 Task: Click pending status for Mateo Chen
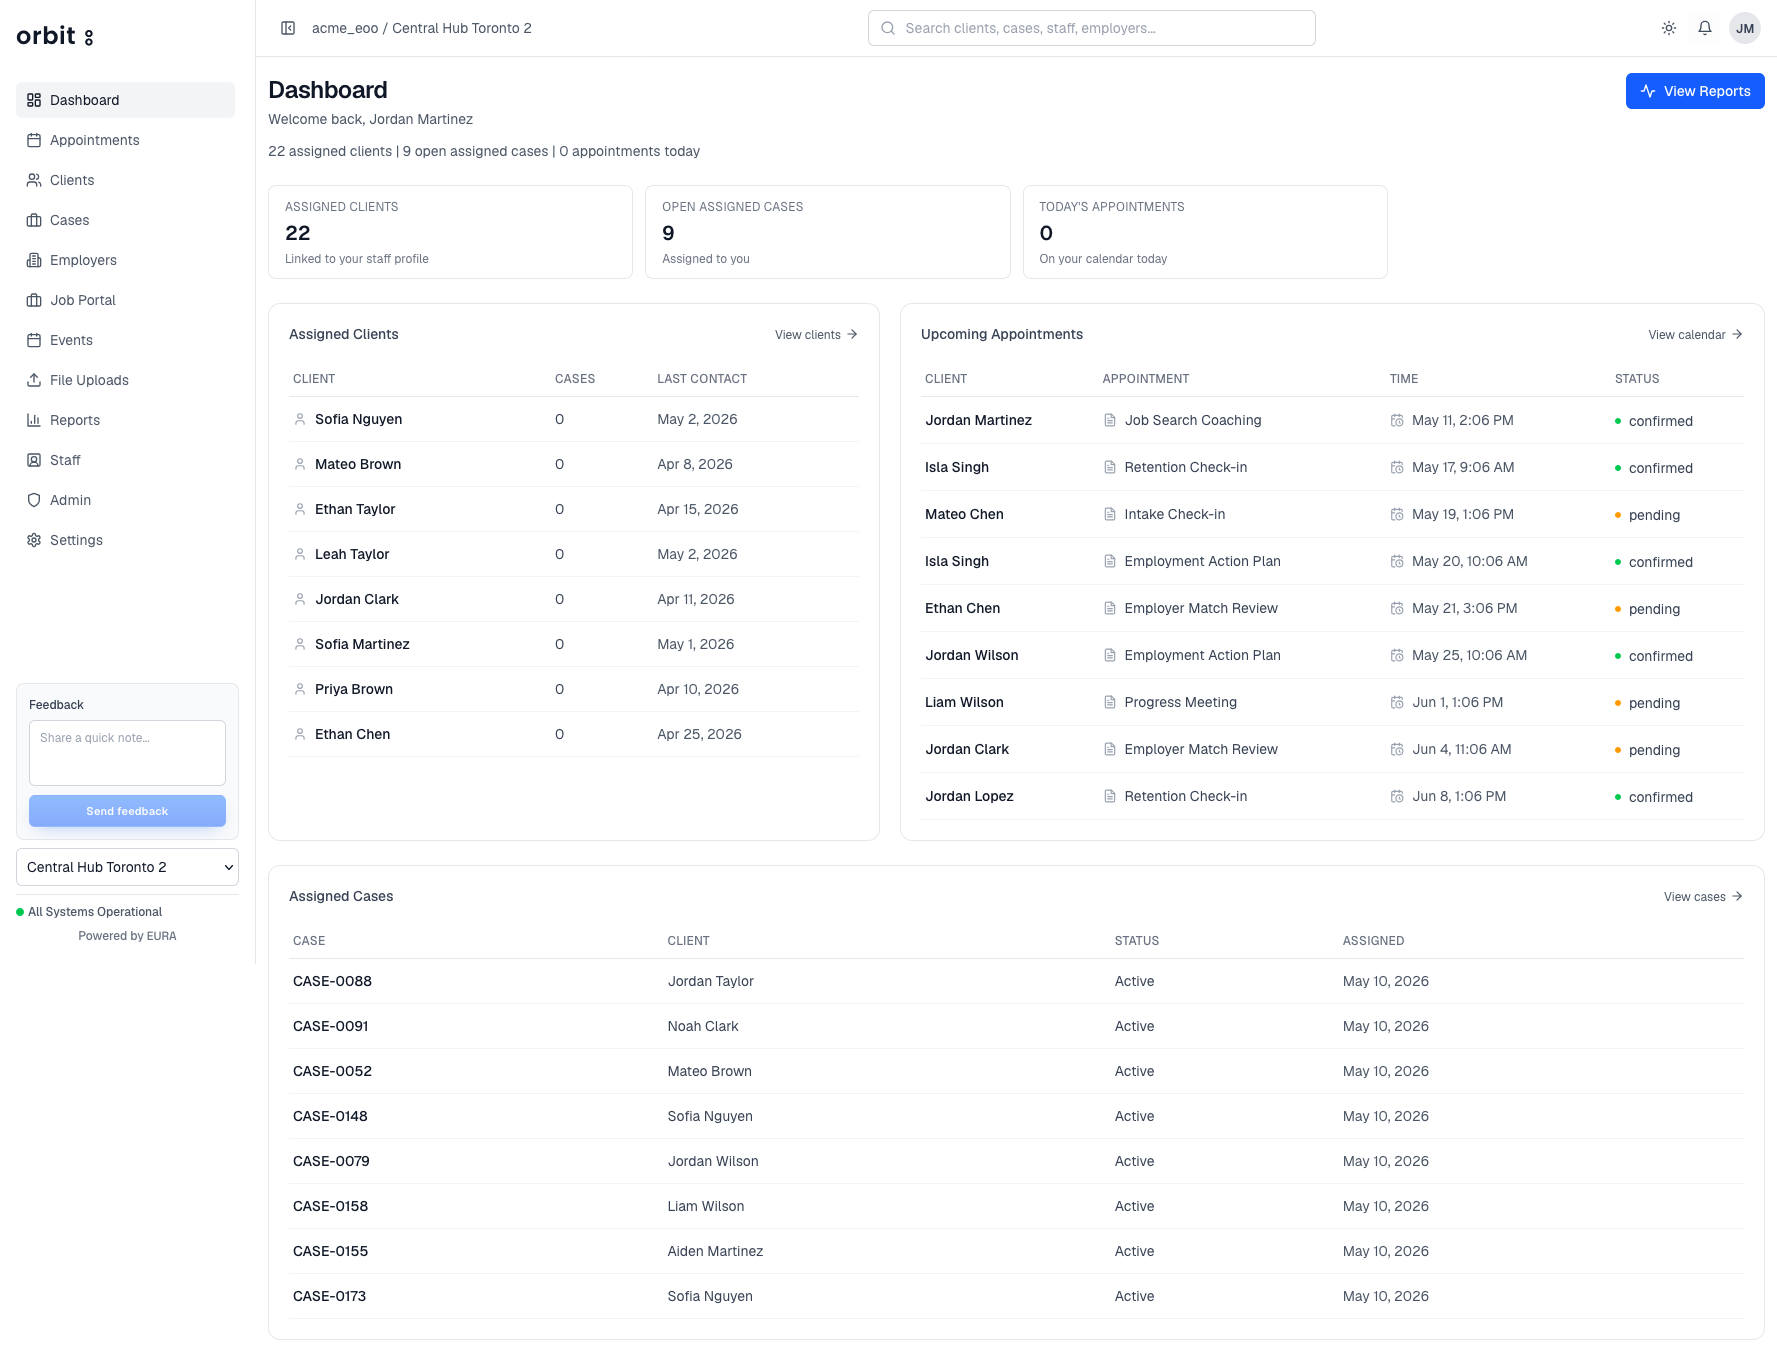point(1654,515)
